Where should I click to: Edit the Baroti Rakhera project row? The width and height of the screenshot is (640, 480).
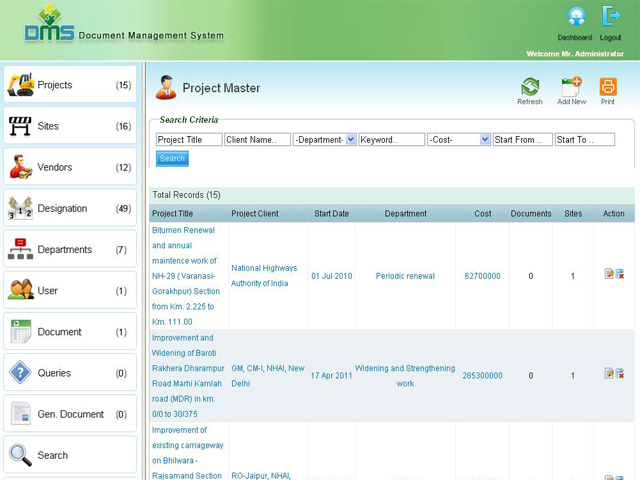coord(609,373)
